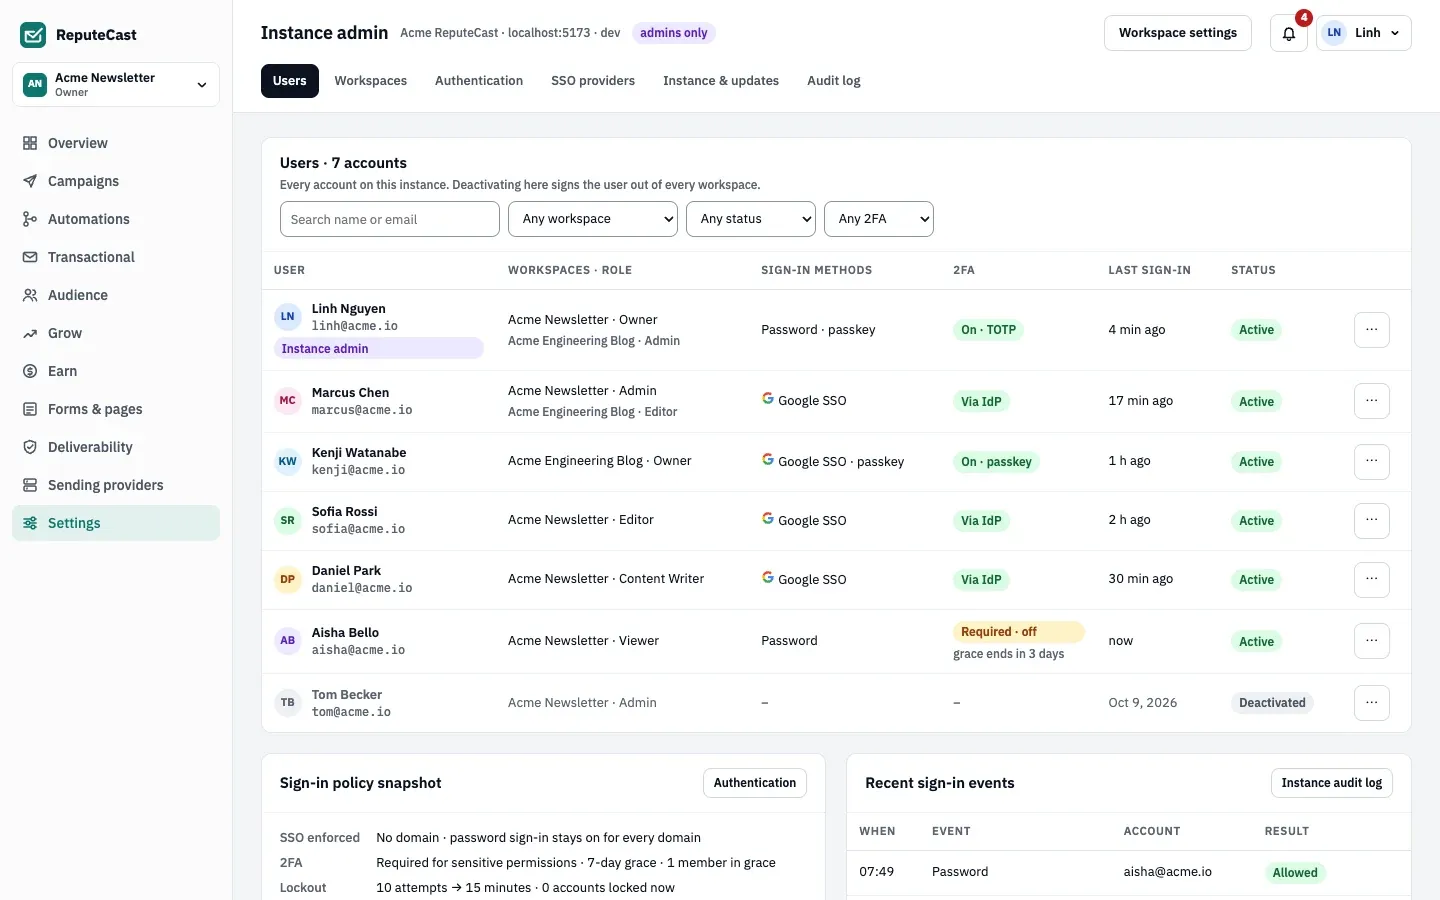Open Grow in the sidebar
This screenshot has height=900, width=1440.
[116, 333]
